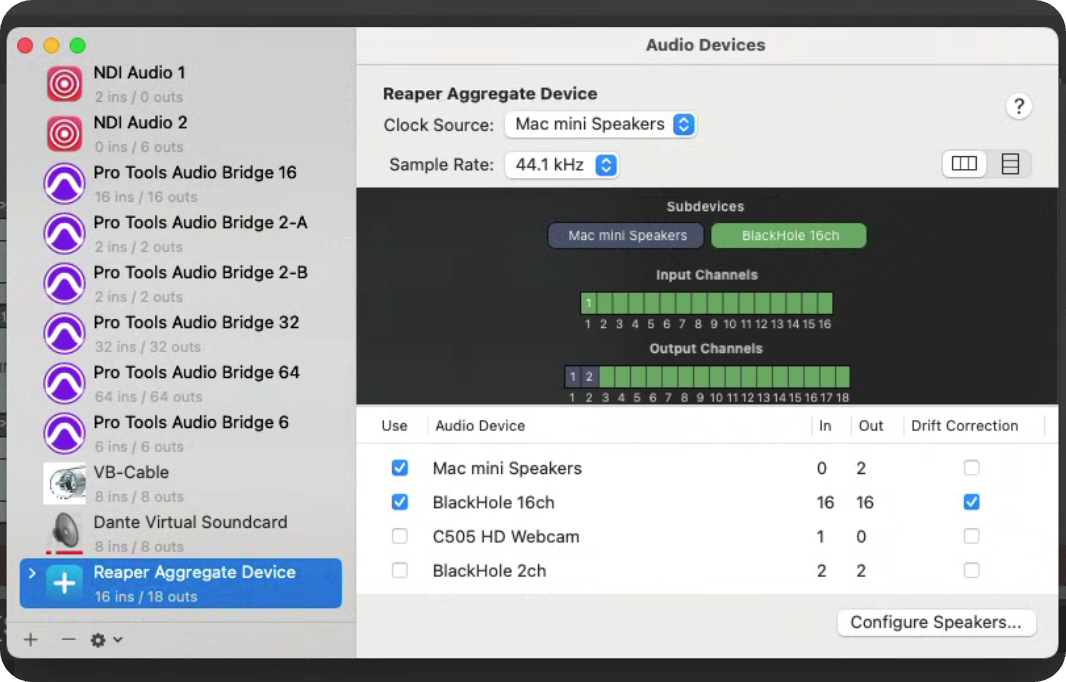Select the Dante Virtual Soundcard name
Screen dimensions: 1066x682
[190, 523]
